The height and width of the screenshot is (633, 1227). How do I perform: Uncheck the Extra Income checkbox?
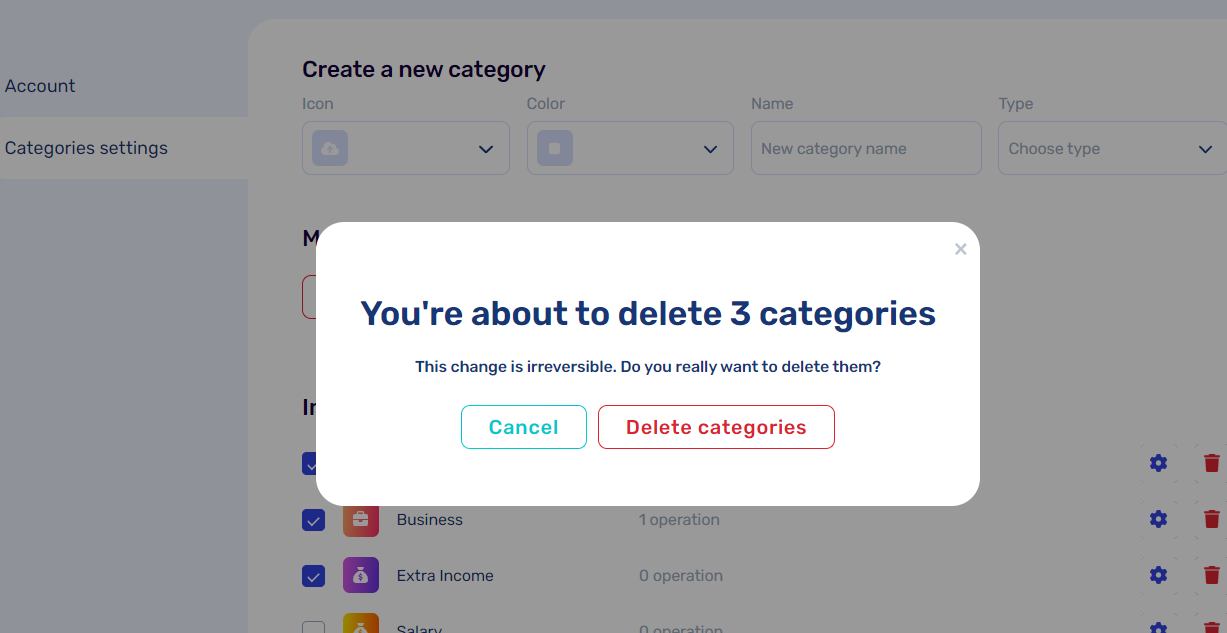[314, 576]
